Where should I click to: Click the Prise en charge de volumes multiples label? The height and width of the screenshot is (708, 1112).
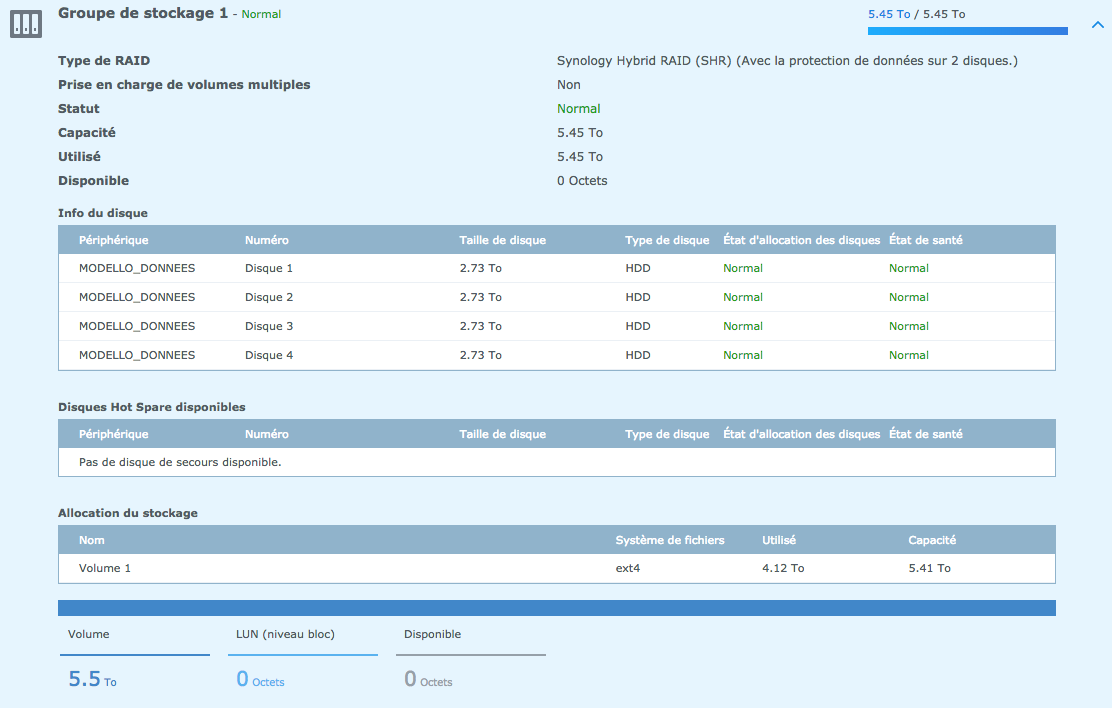(184, 84)
